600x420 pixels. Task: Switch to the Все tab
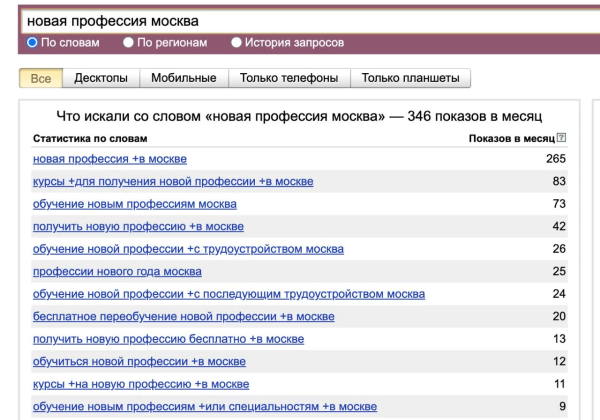41,78
